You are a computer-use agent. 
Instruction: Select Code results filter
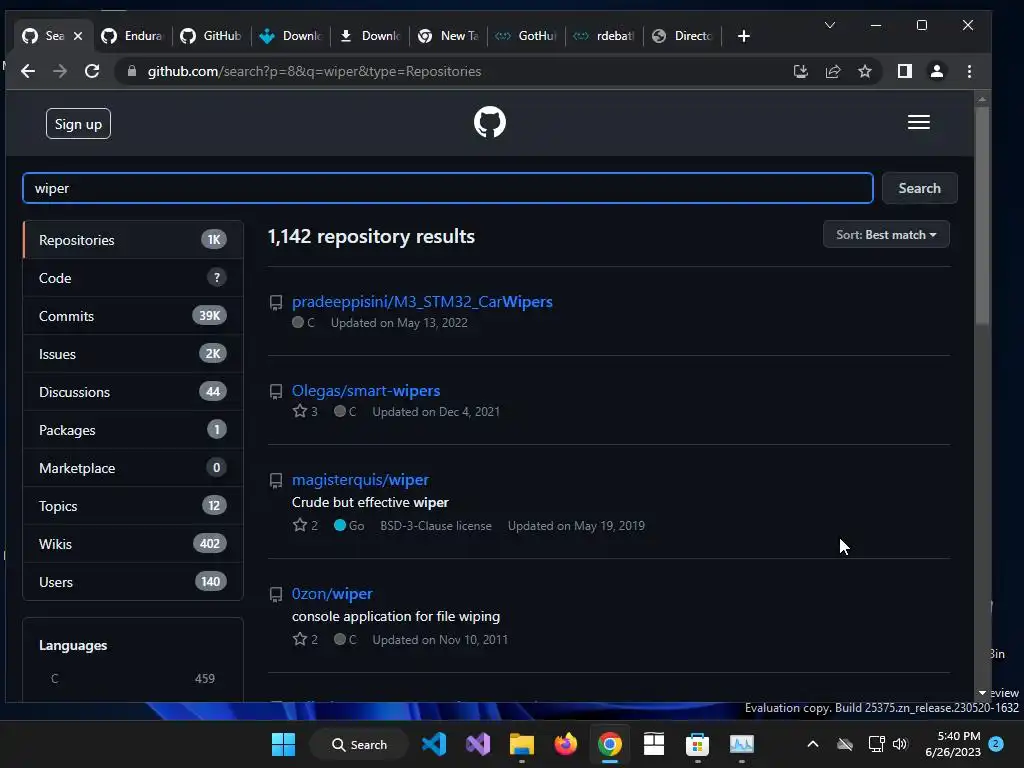tap(133, 278)
